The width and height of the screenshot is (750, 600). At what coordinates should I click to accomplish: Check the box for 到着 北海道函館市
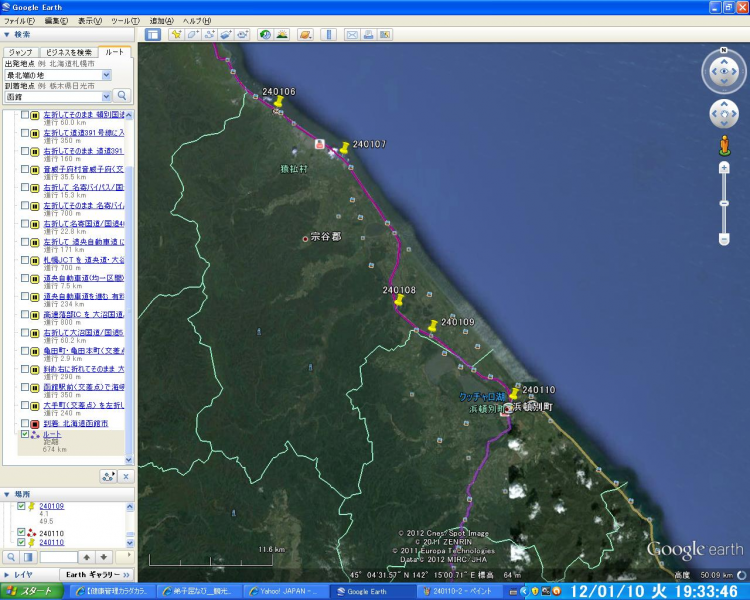[x=25, y=423]
